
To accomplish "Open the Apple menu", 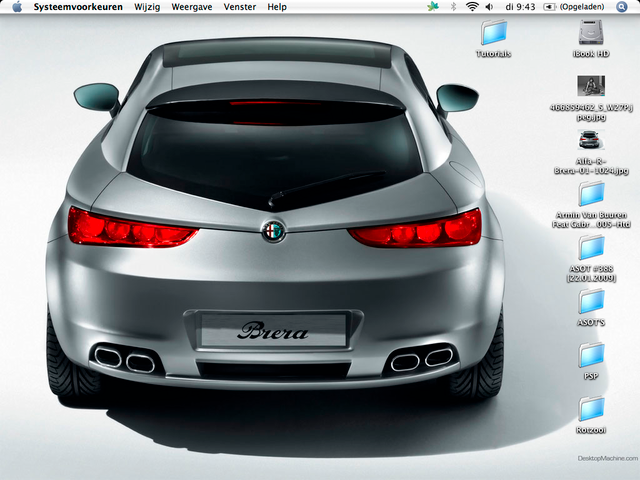I will coord(17,7).
